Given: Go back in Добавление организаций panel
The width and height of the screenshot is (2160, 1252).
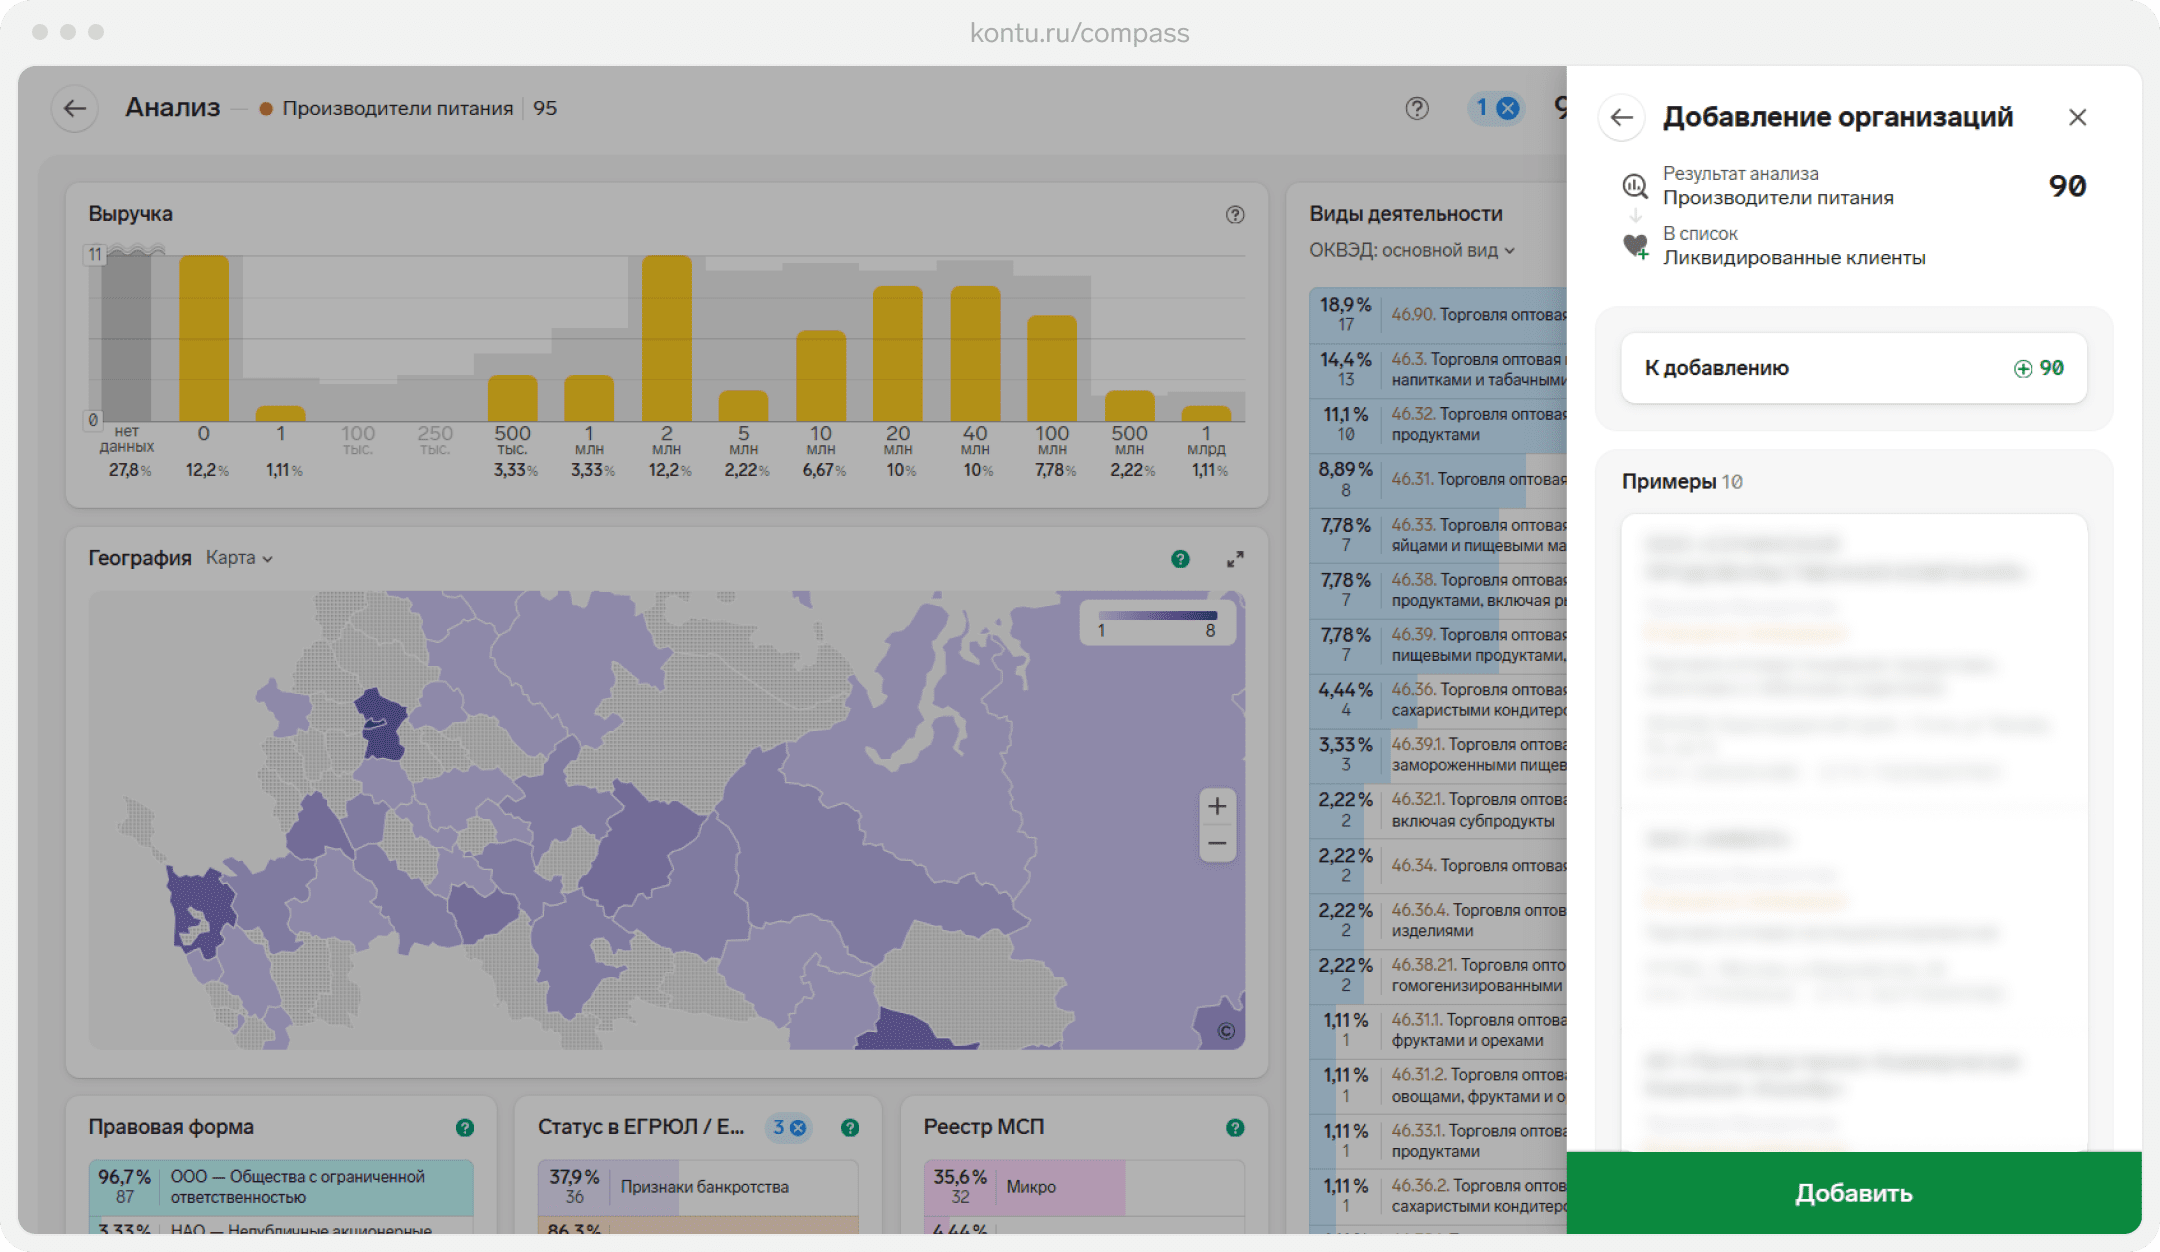Looking at the screenshot, I should pos(1622,118).
